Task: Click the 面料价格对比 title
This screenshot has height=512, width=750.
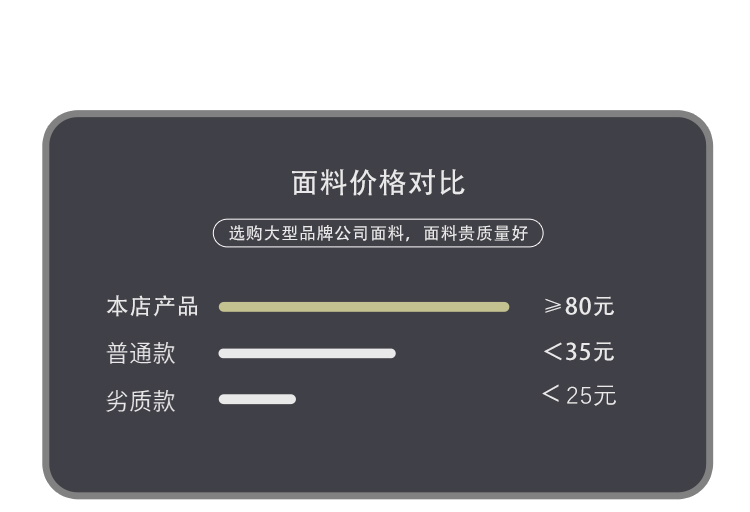Action: pos(378,184)
